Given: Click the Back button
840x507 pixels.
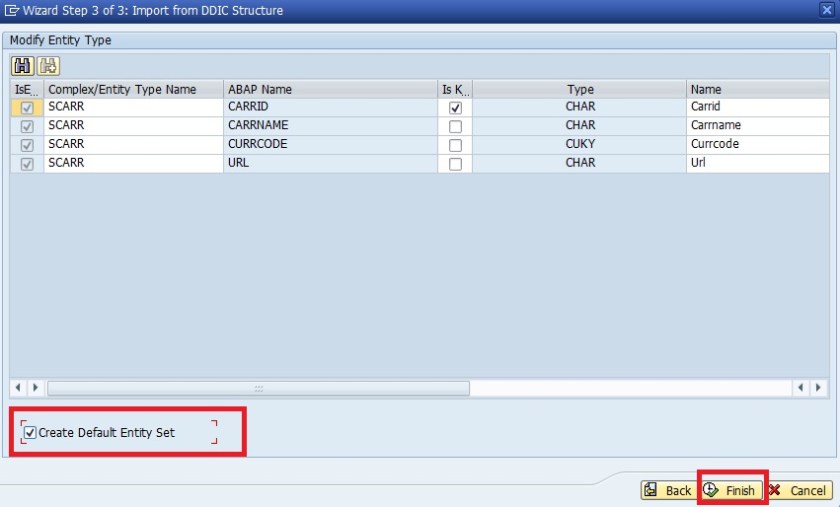Looking at the screenshot, I should point(669,490).
